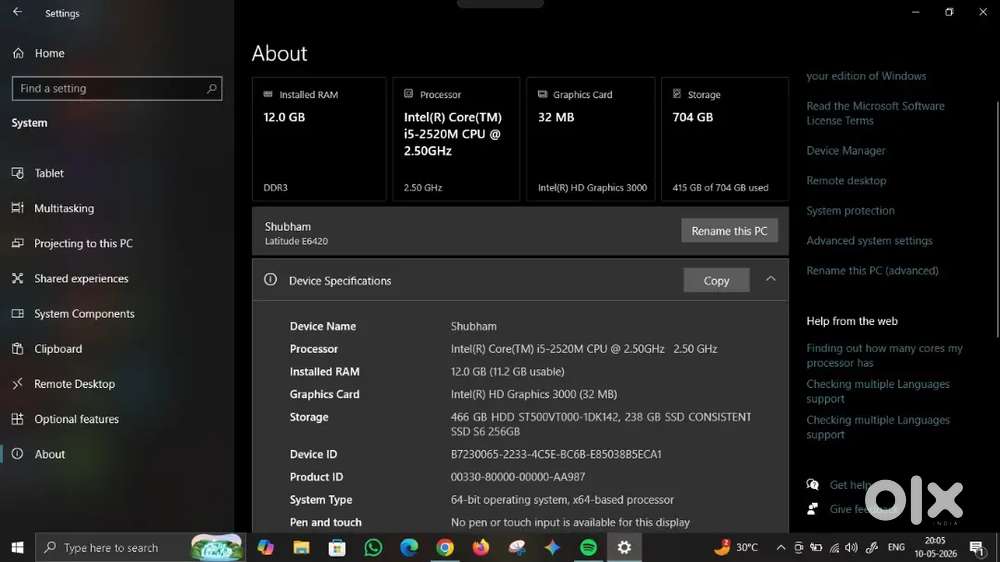Image resolution: width=1000 pixels, height=562 pixels.
Task: Click the Latitude E6420 model text
Action: pos(296,241)
